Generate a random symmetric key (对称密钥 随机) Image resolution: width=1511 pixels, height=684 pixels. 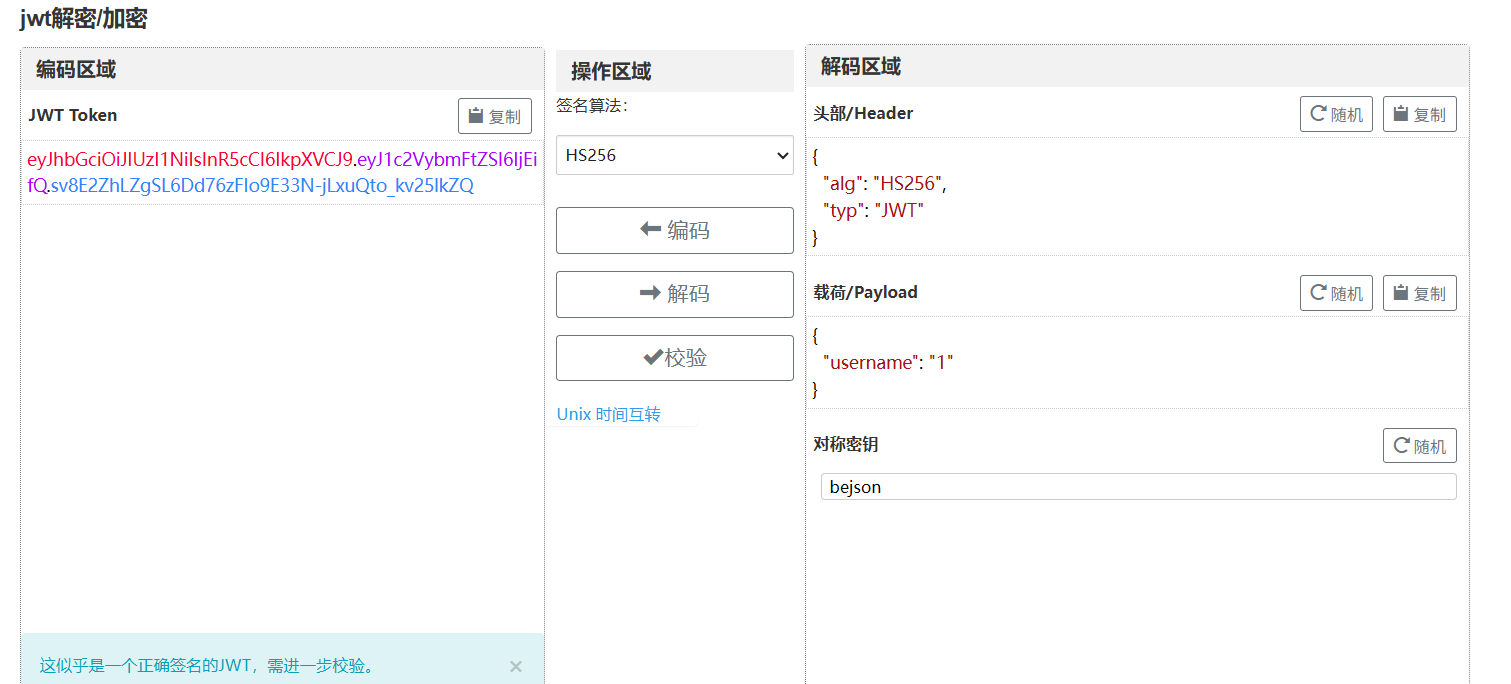pos(1419,446)
